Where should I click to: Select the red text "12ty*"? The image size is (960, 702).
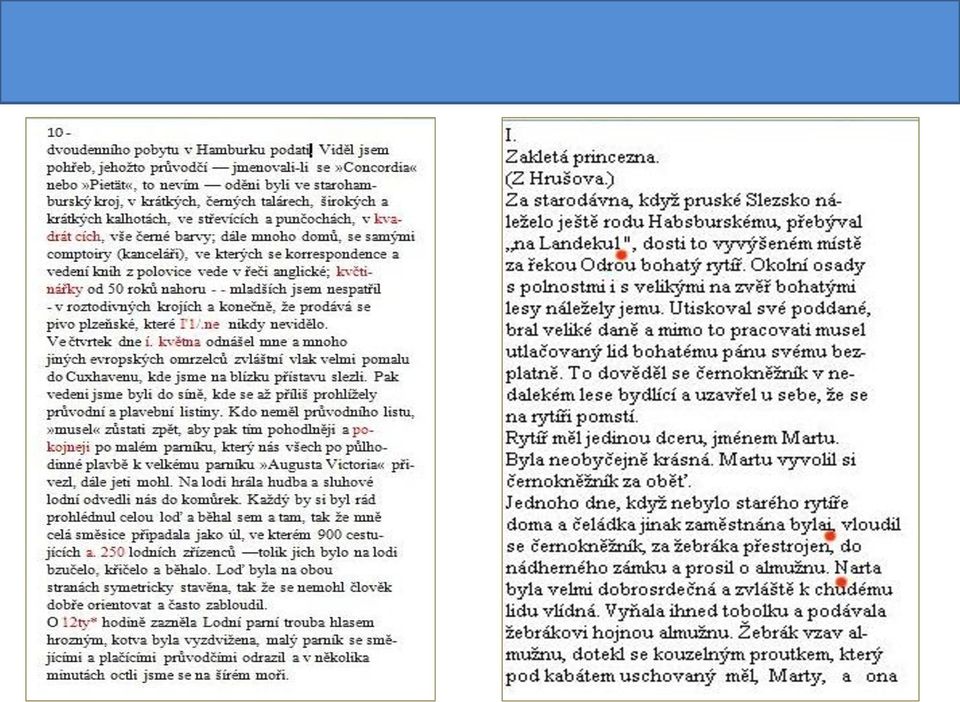click(x=80, y=623)
